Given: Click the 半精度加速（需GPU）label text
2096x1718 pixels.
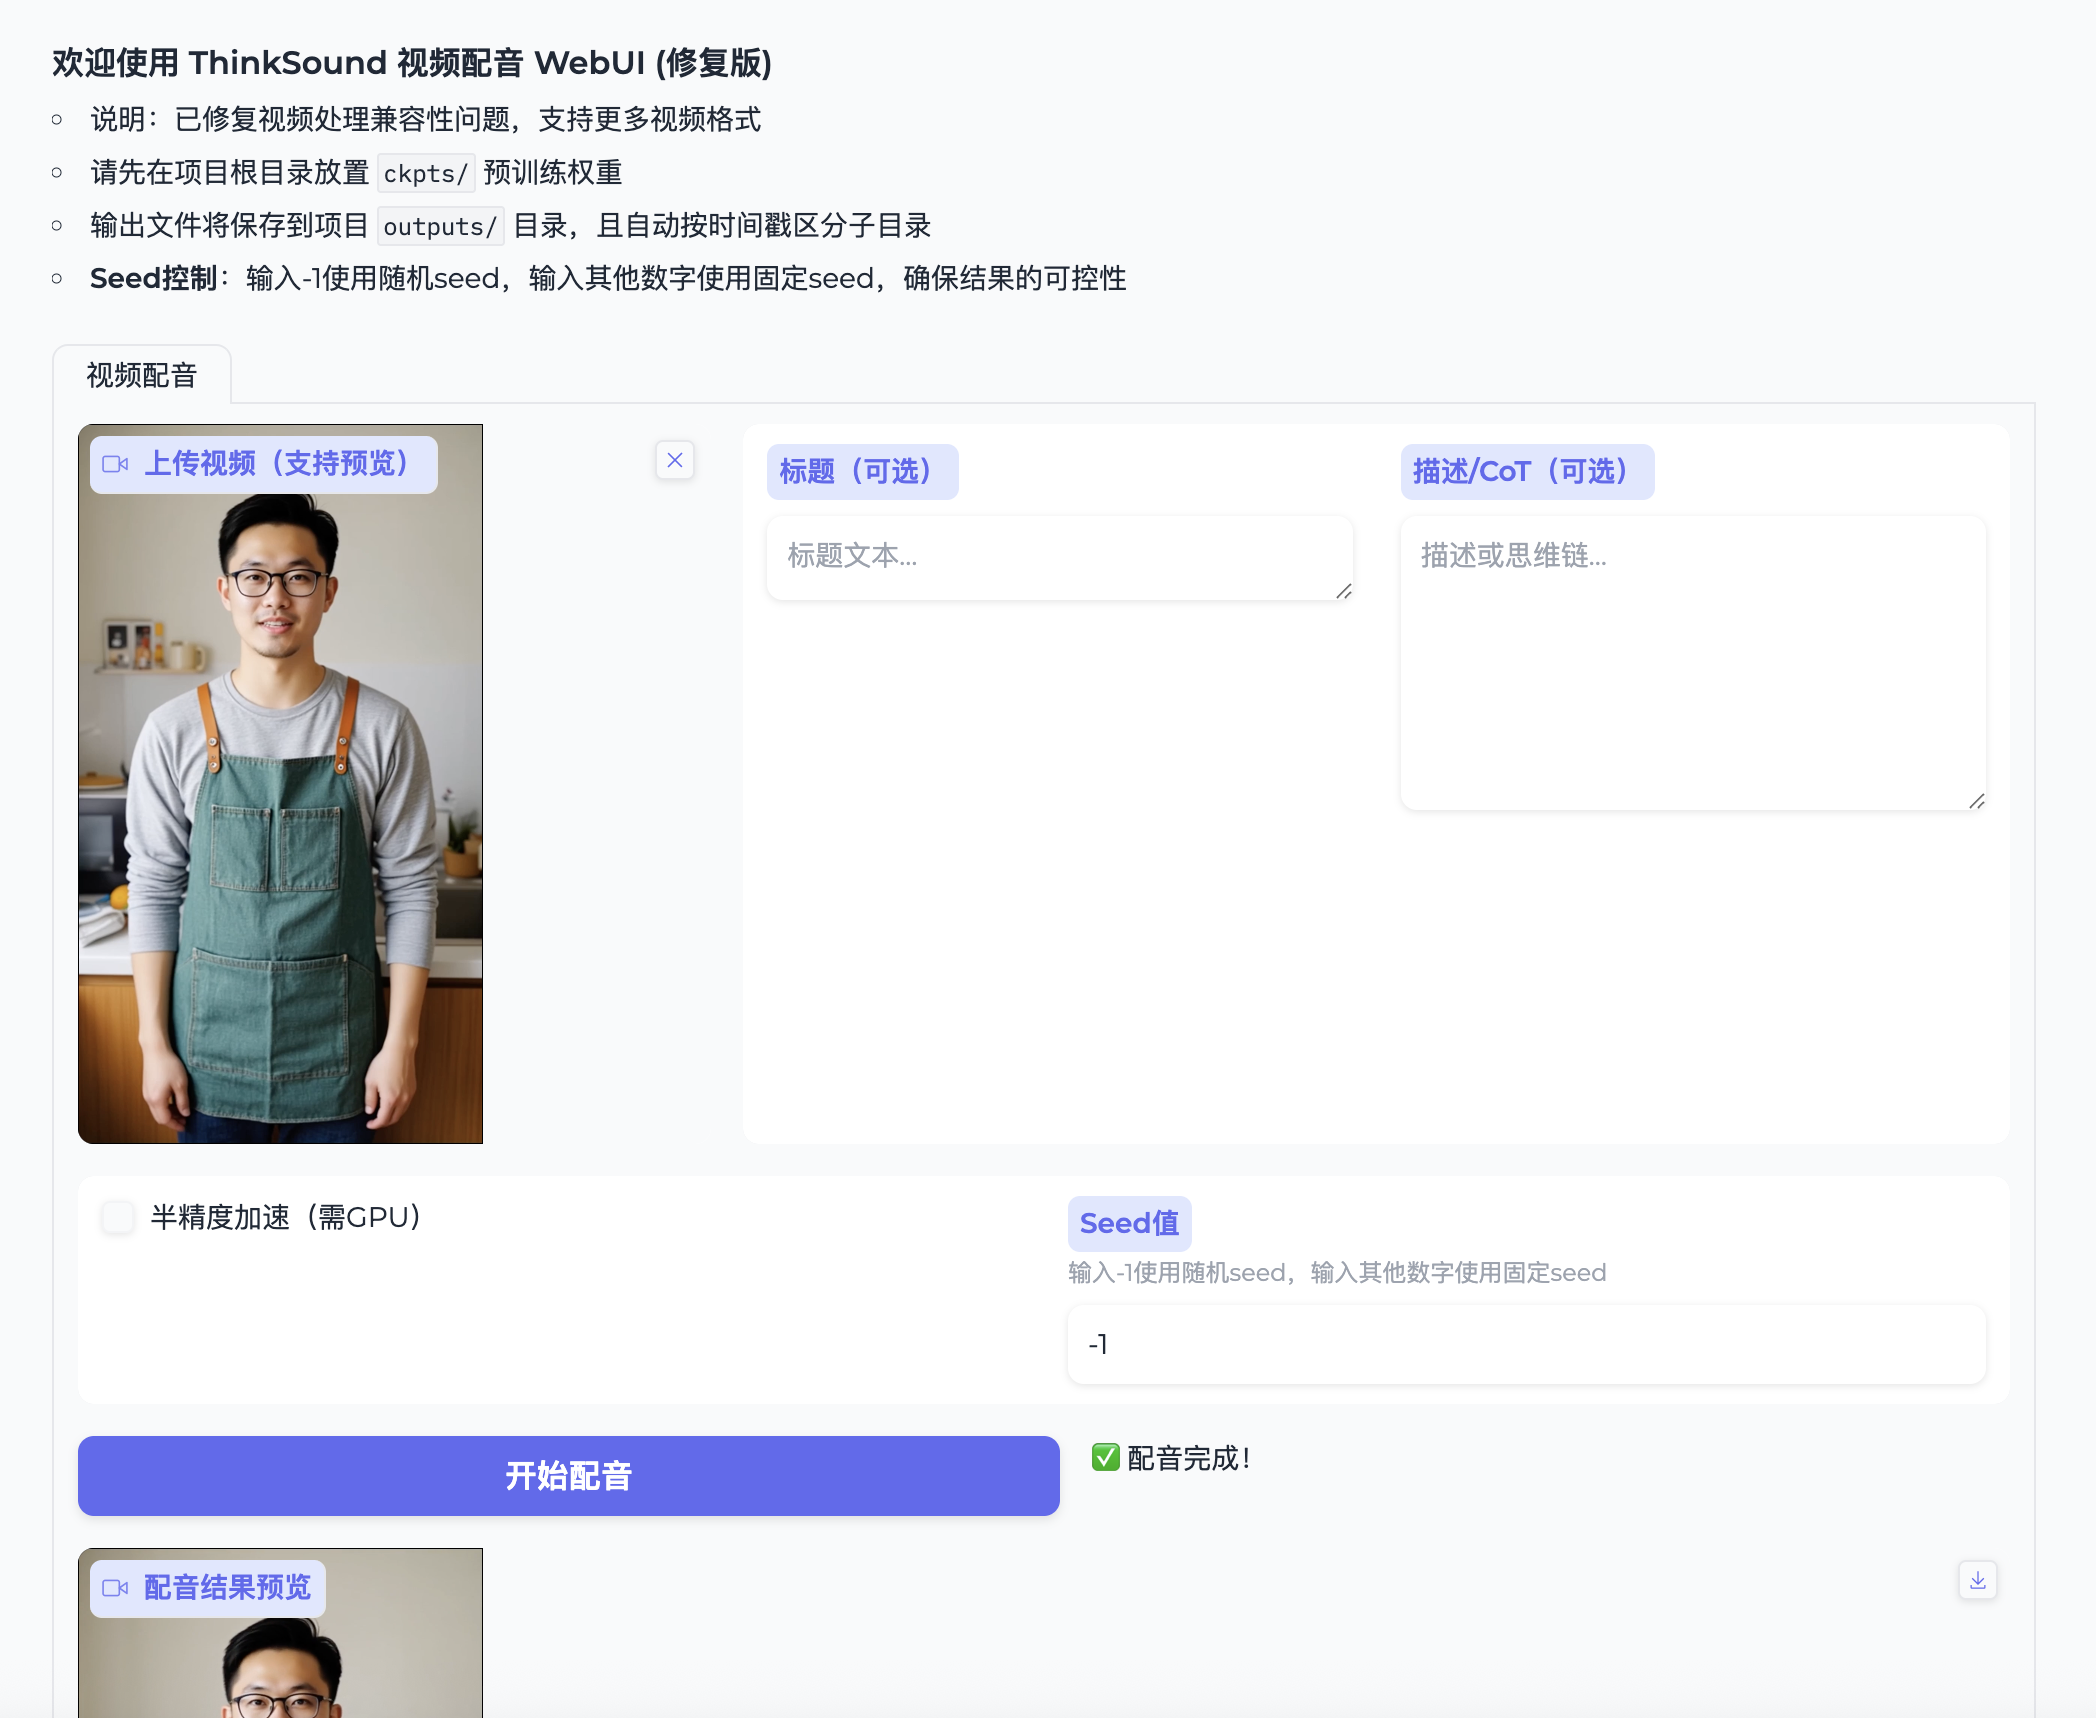Looking at the screenshot, I should [x=290, y=1217].
